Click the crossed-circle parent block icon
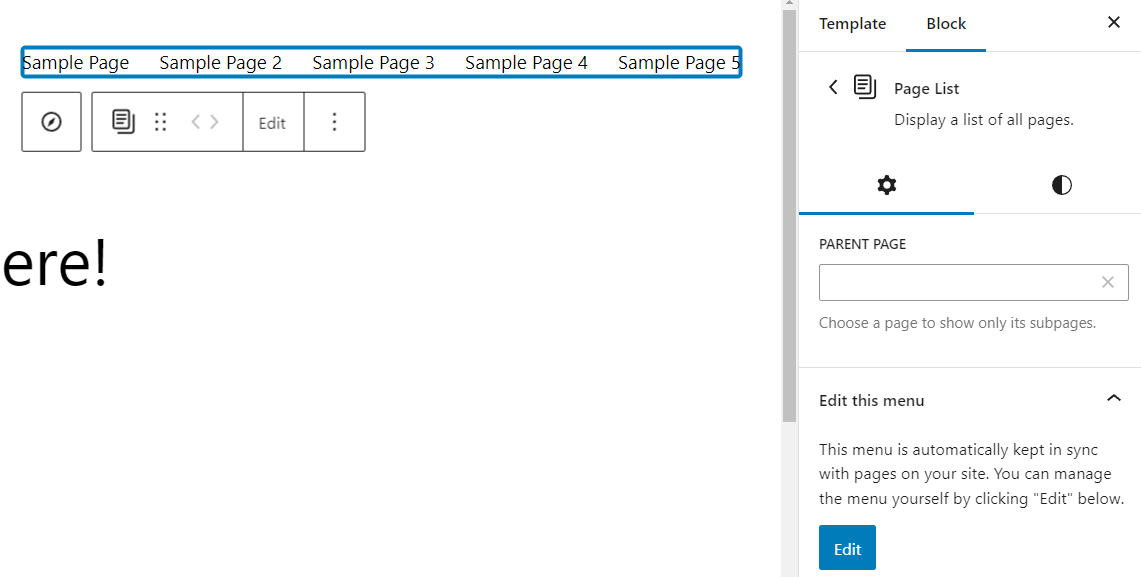This screenshot has width=1141, height=577. pyautogui.click(x=51, y=121)
